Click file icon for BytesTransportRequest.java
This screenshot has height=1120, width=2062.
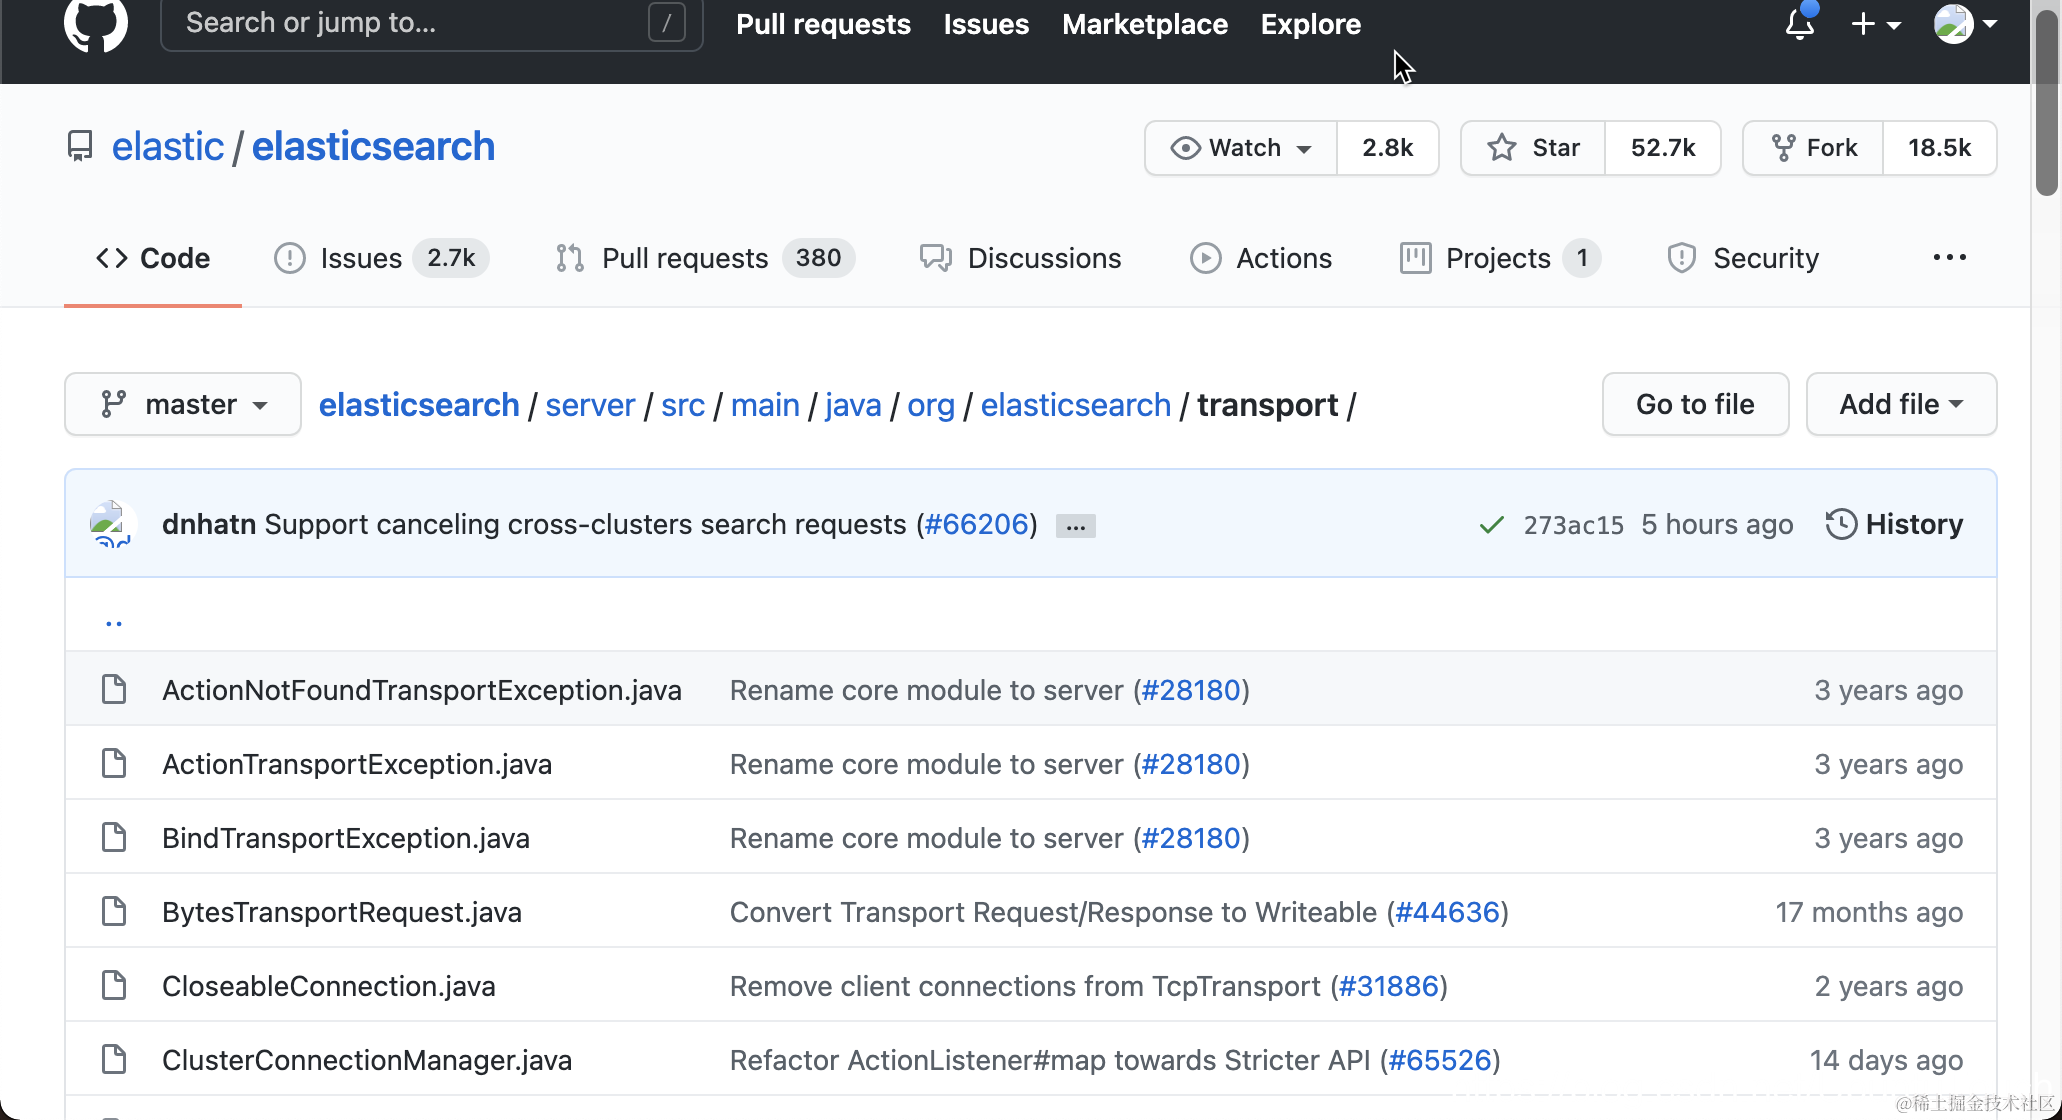(x=114, y=911)
